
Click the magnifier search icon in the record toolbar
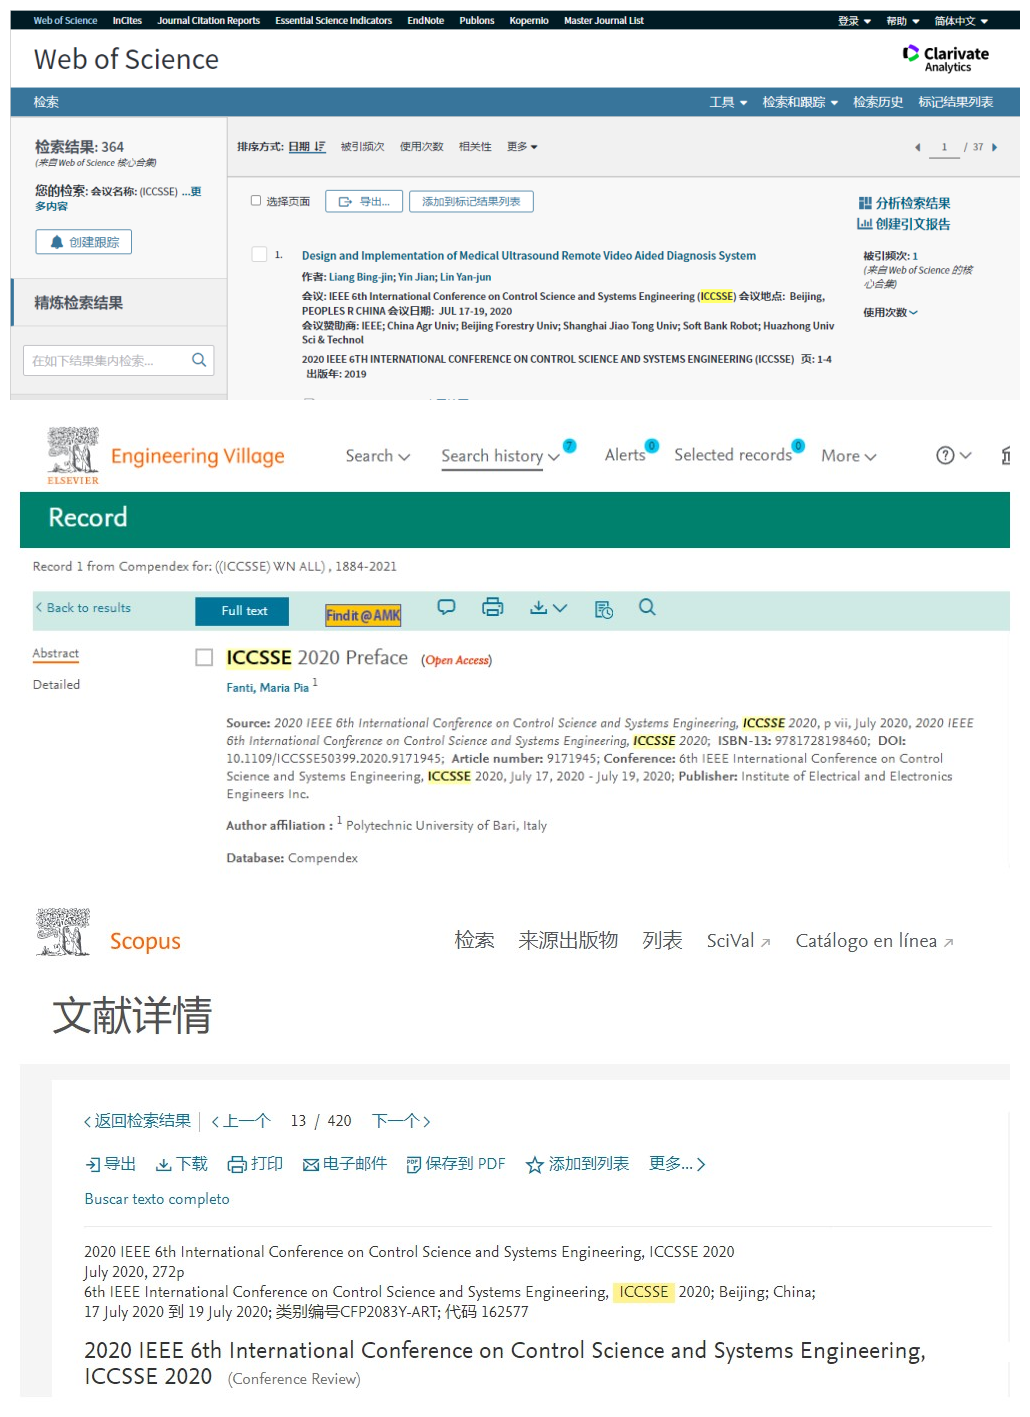[x=647, y=607]
